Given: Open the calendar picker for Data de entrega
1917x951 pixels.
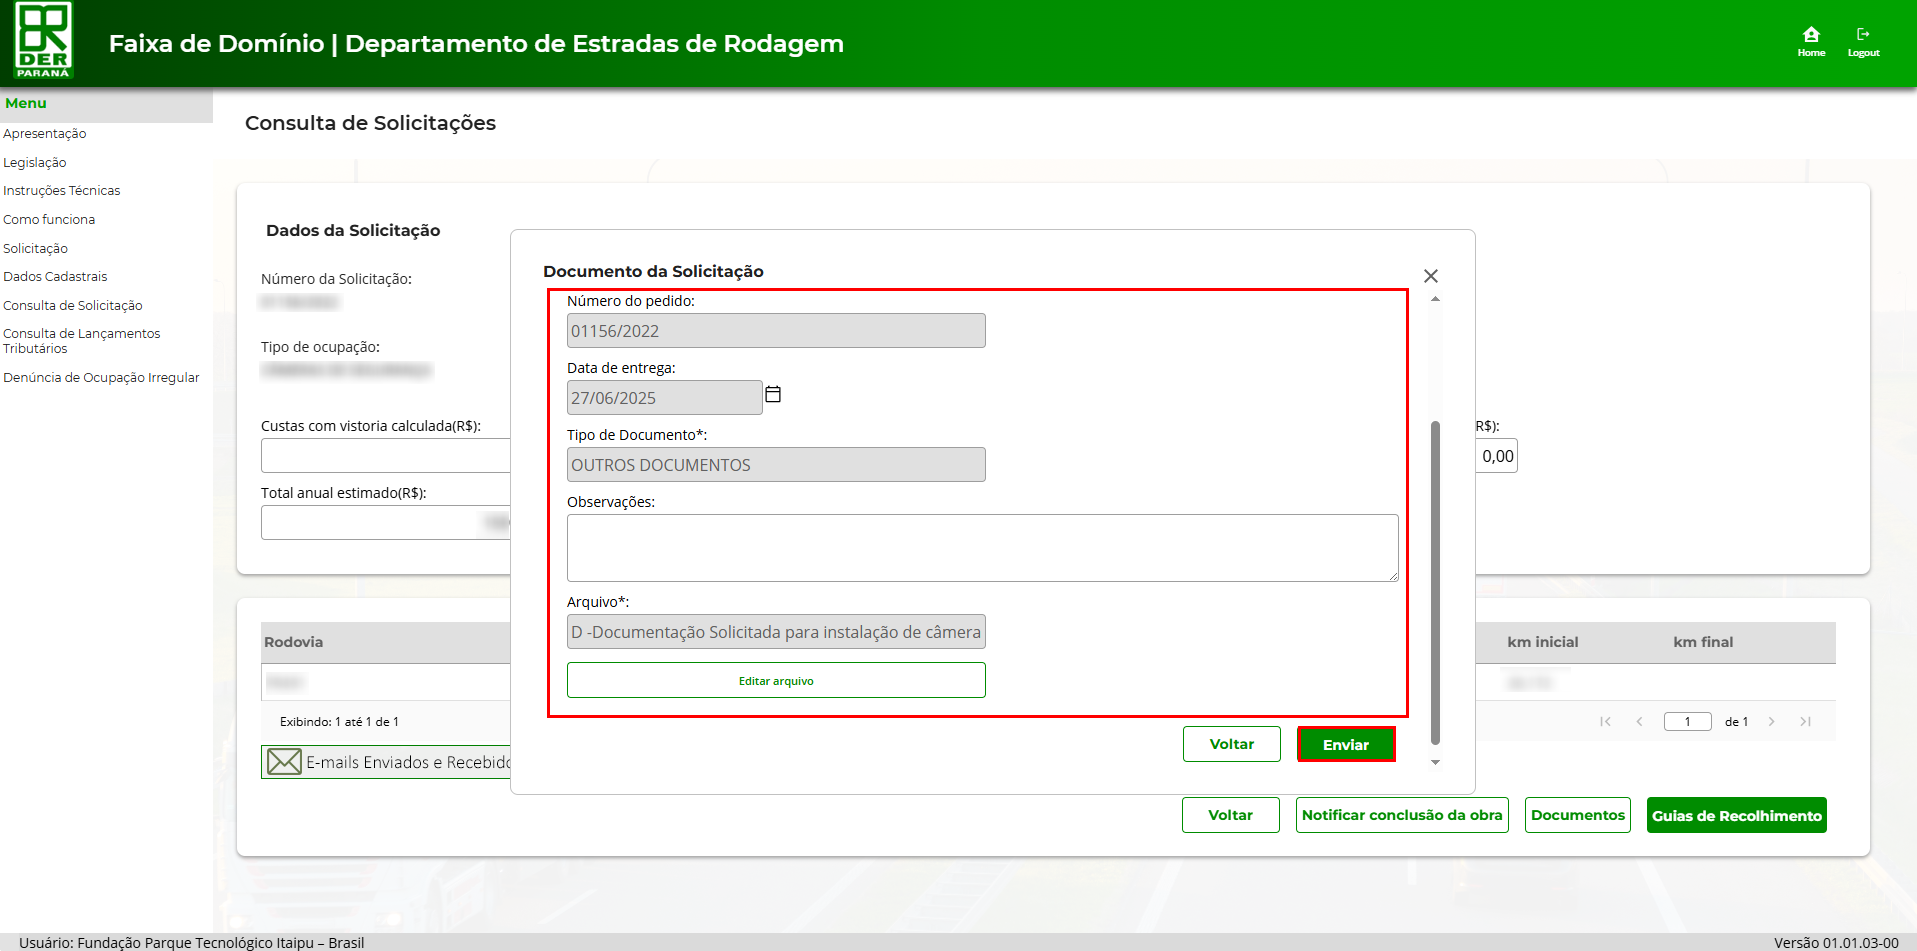Looking at the screenshot, I should 773,395.
